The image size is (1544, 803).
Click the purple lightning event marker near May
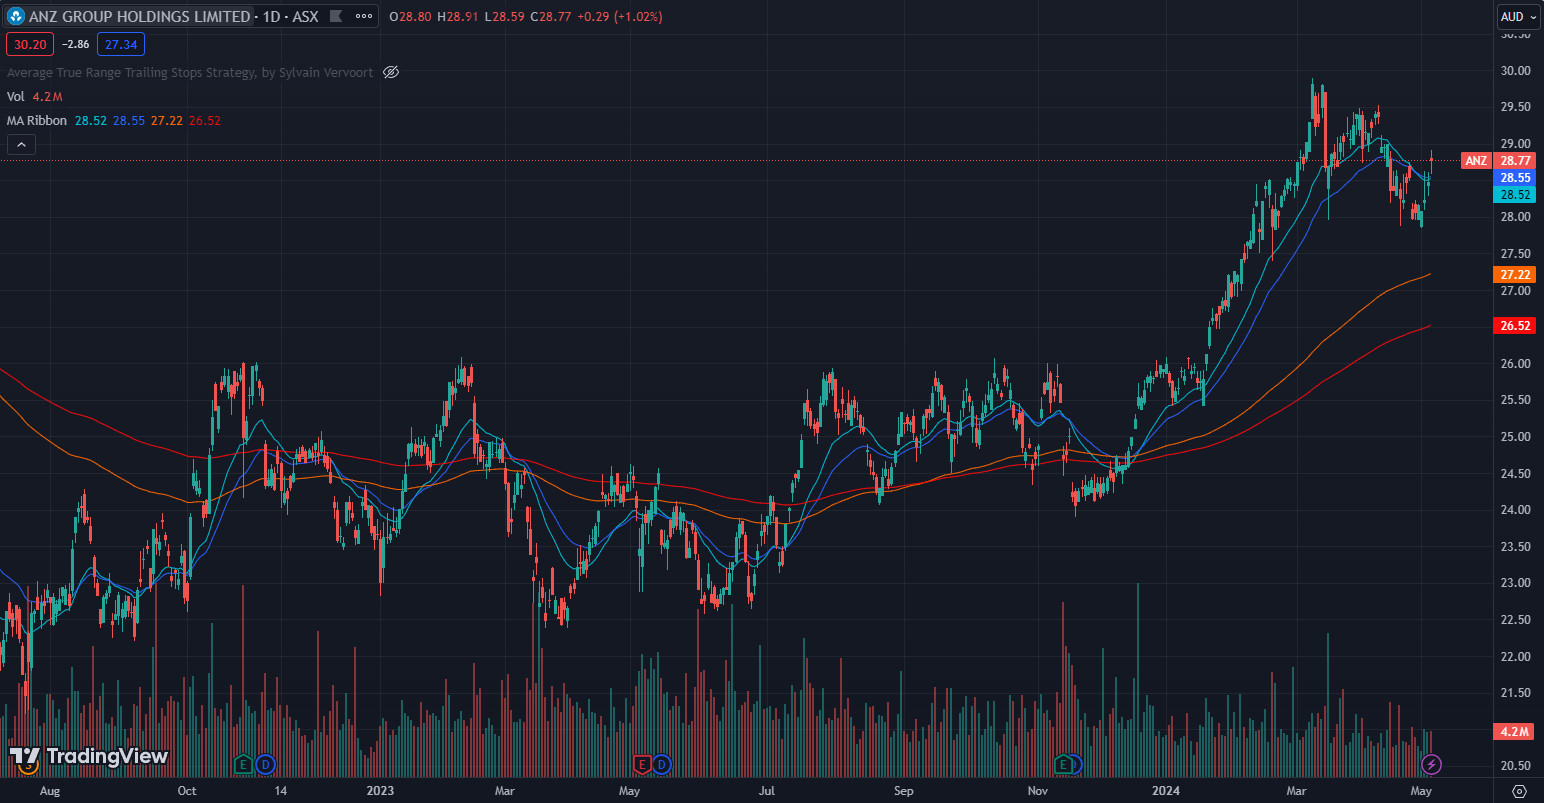(x=1431, y=765)
